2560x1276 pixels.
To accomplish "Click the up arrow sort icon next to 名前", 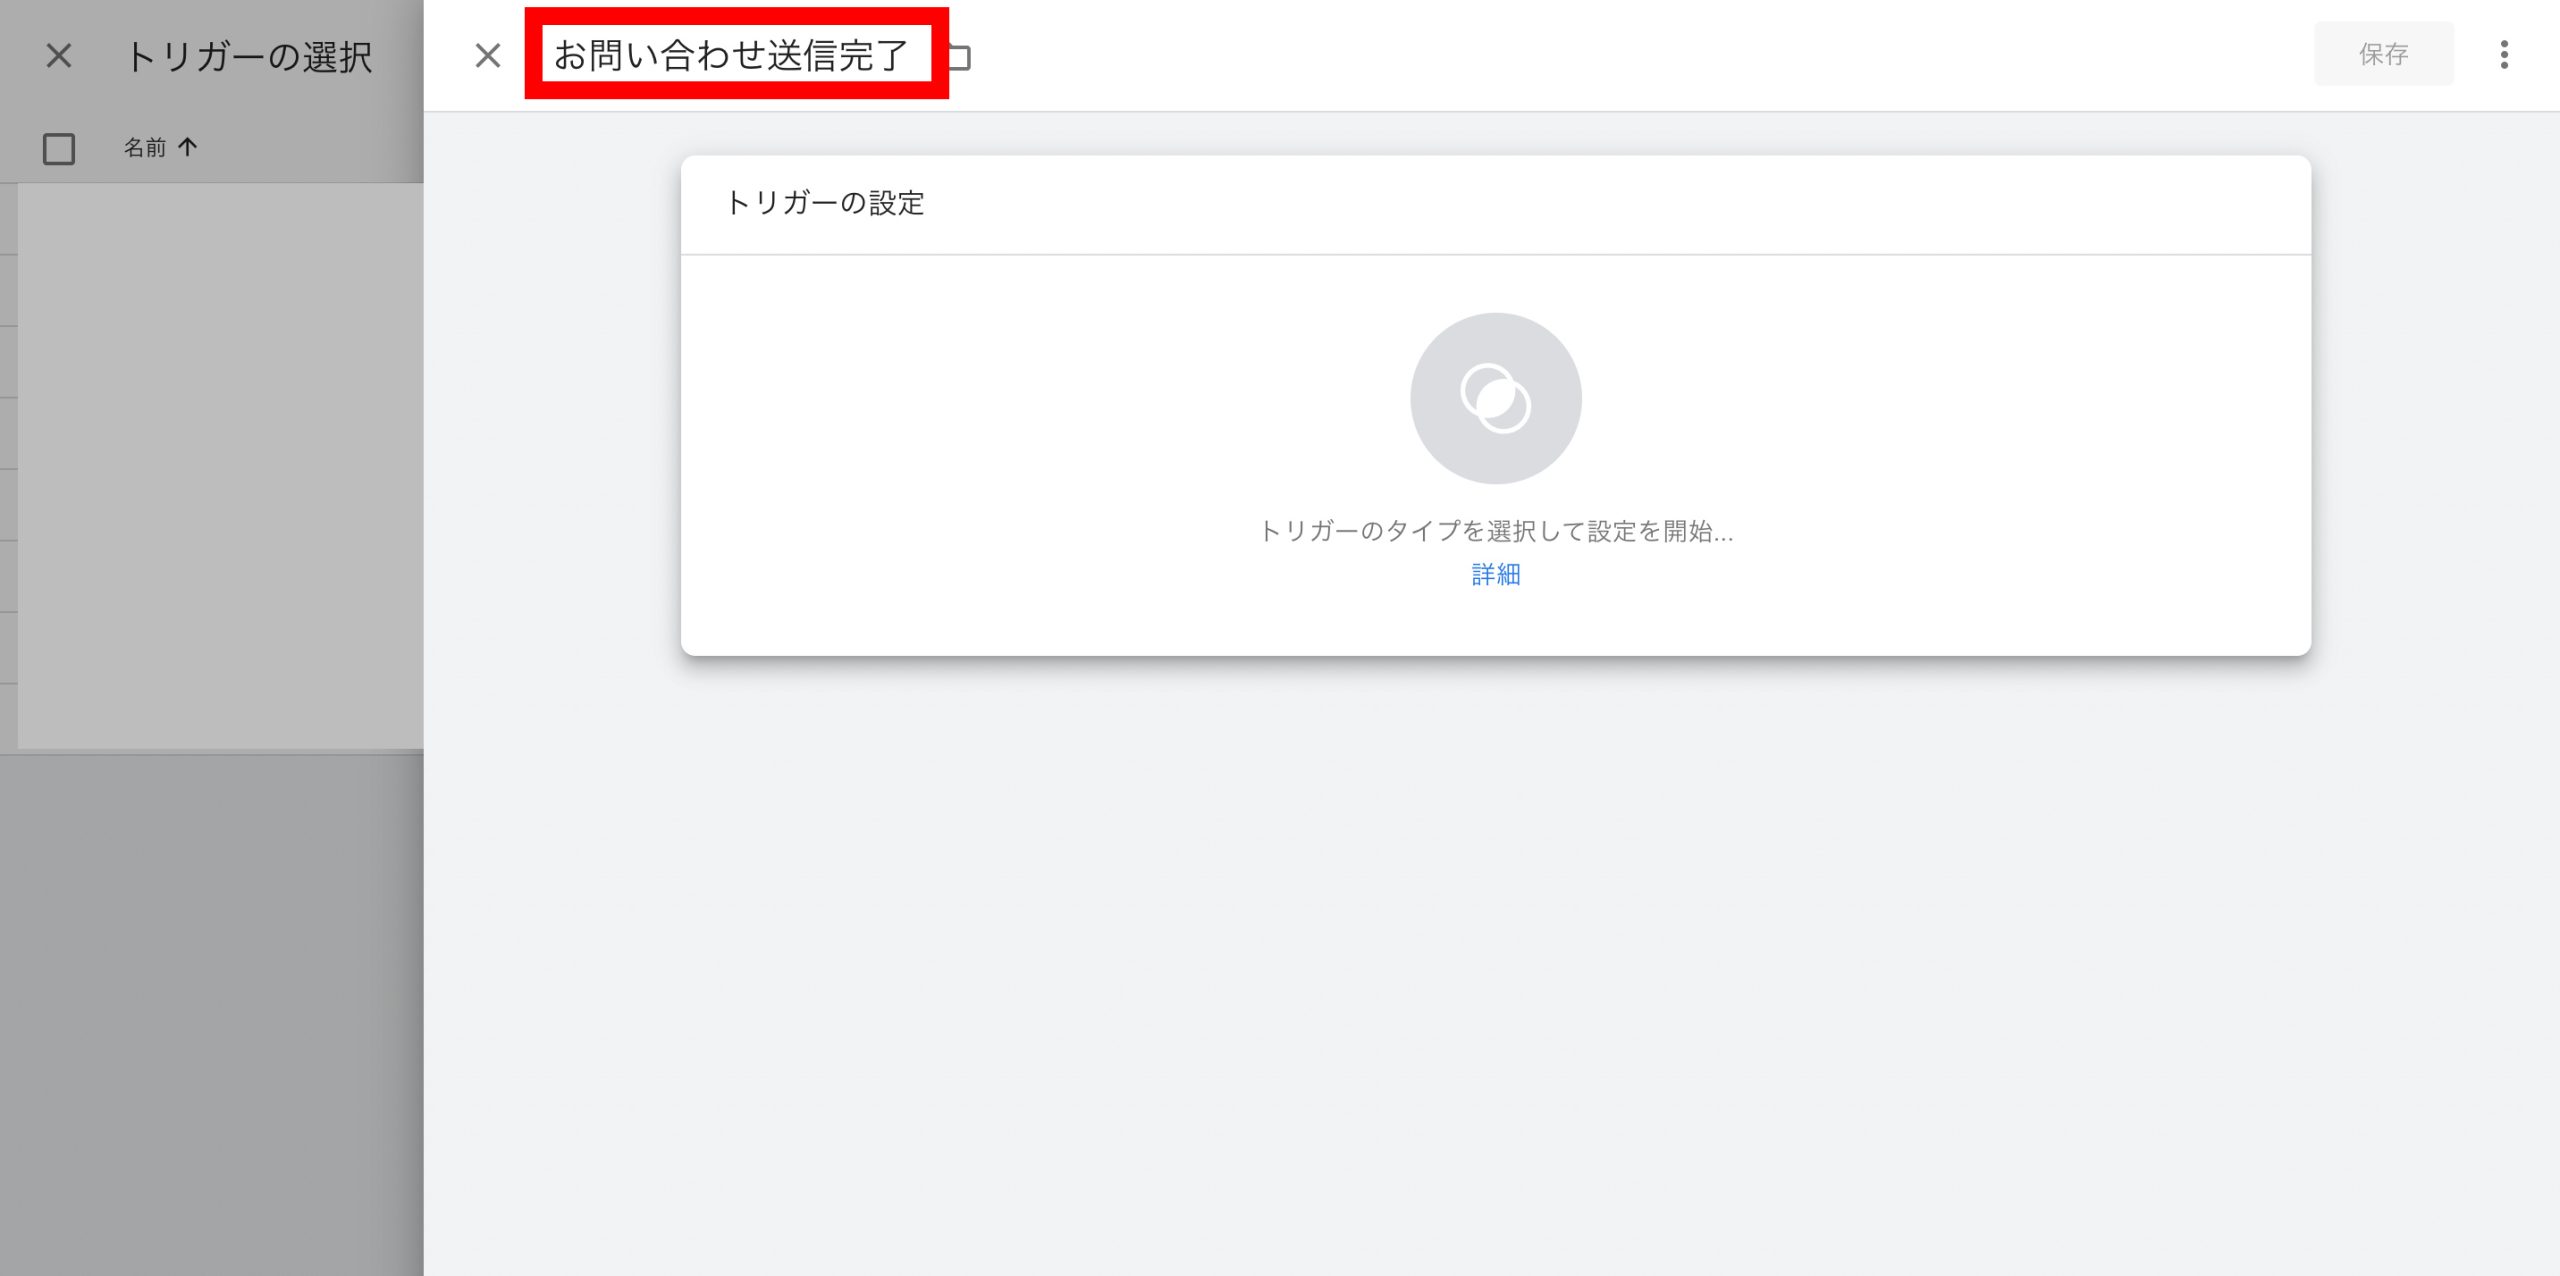I will tap(187, 147).
